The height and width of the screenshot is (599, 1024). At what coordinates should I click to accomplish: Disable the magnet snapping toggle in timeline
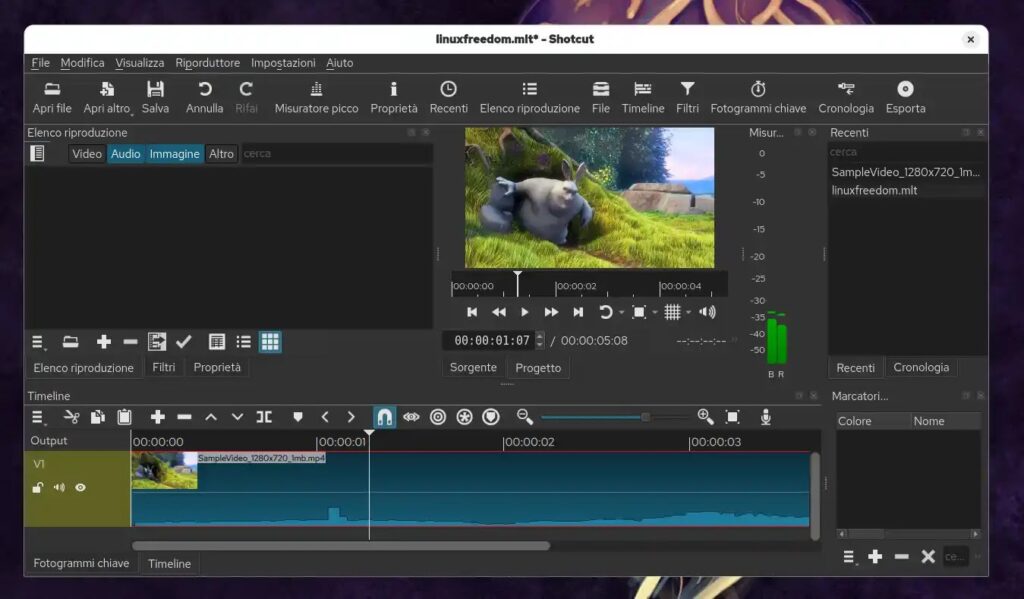click(x=385, y=417)
